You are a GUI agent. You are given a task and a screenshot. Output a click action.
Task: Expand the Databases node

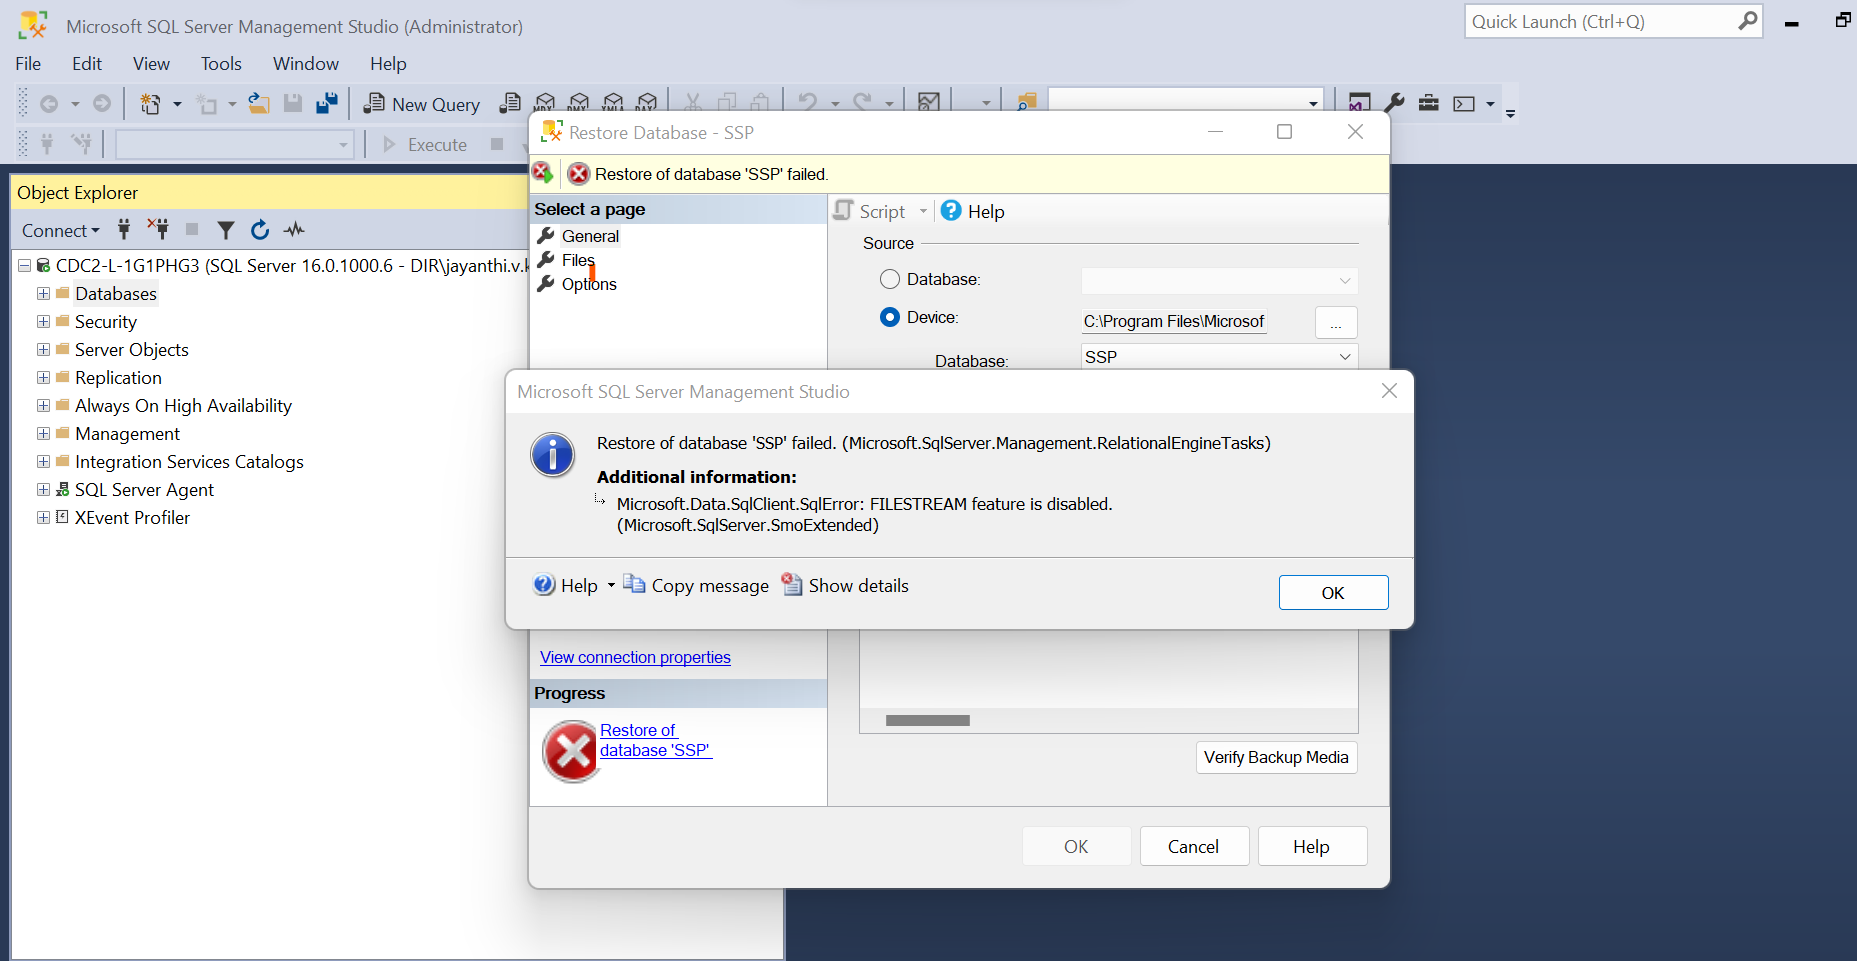tap(43, 294)
